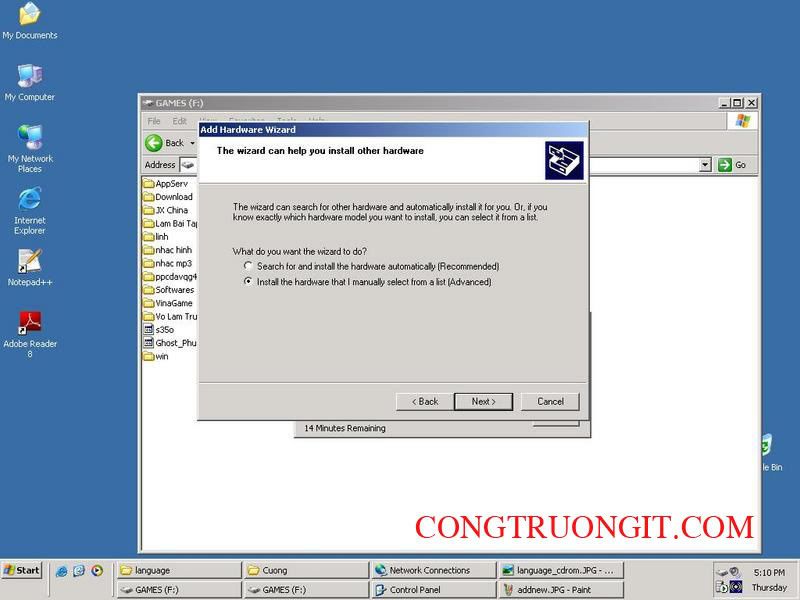Screen dimensions: 800x600
Task: Select automatic hardware search radio option
Action: coord(248,266)
